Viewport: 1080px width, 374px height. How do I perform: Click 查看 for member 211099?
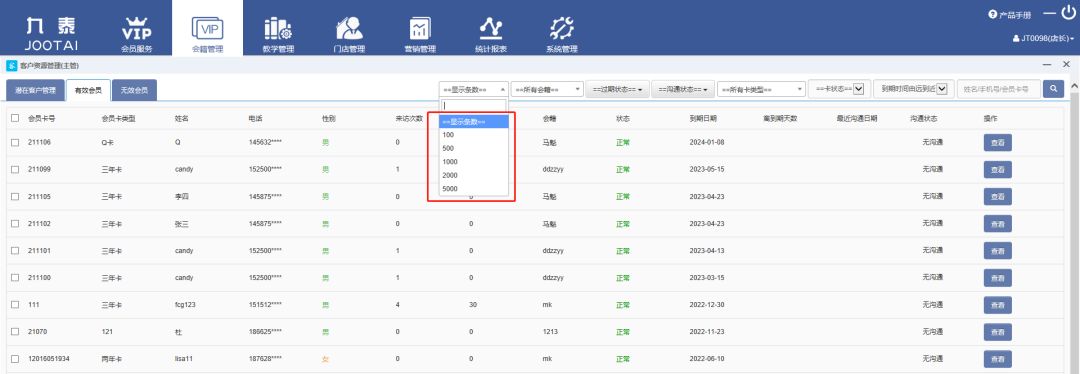(997, 169)
